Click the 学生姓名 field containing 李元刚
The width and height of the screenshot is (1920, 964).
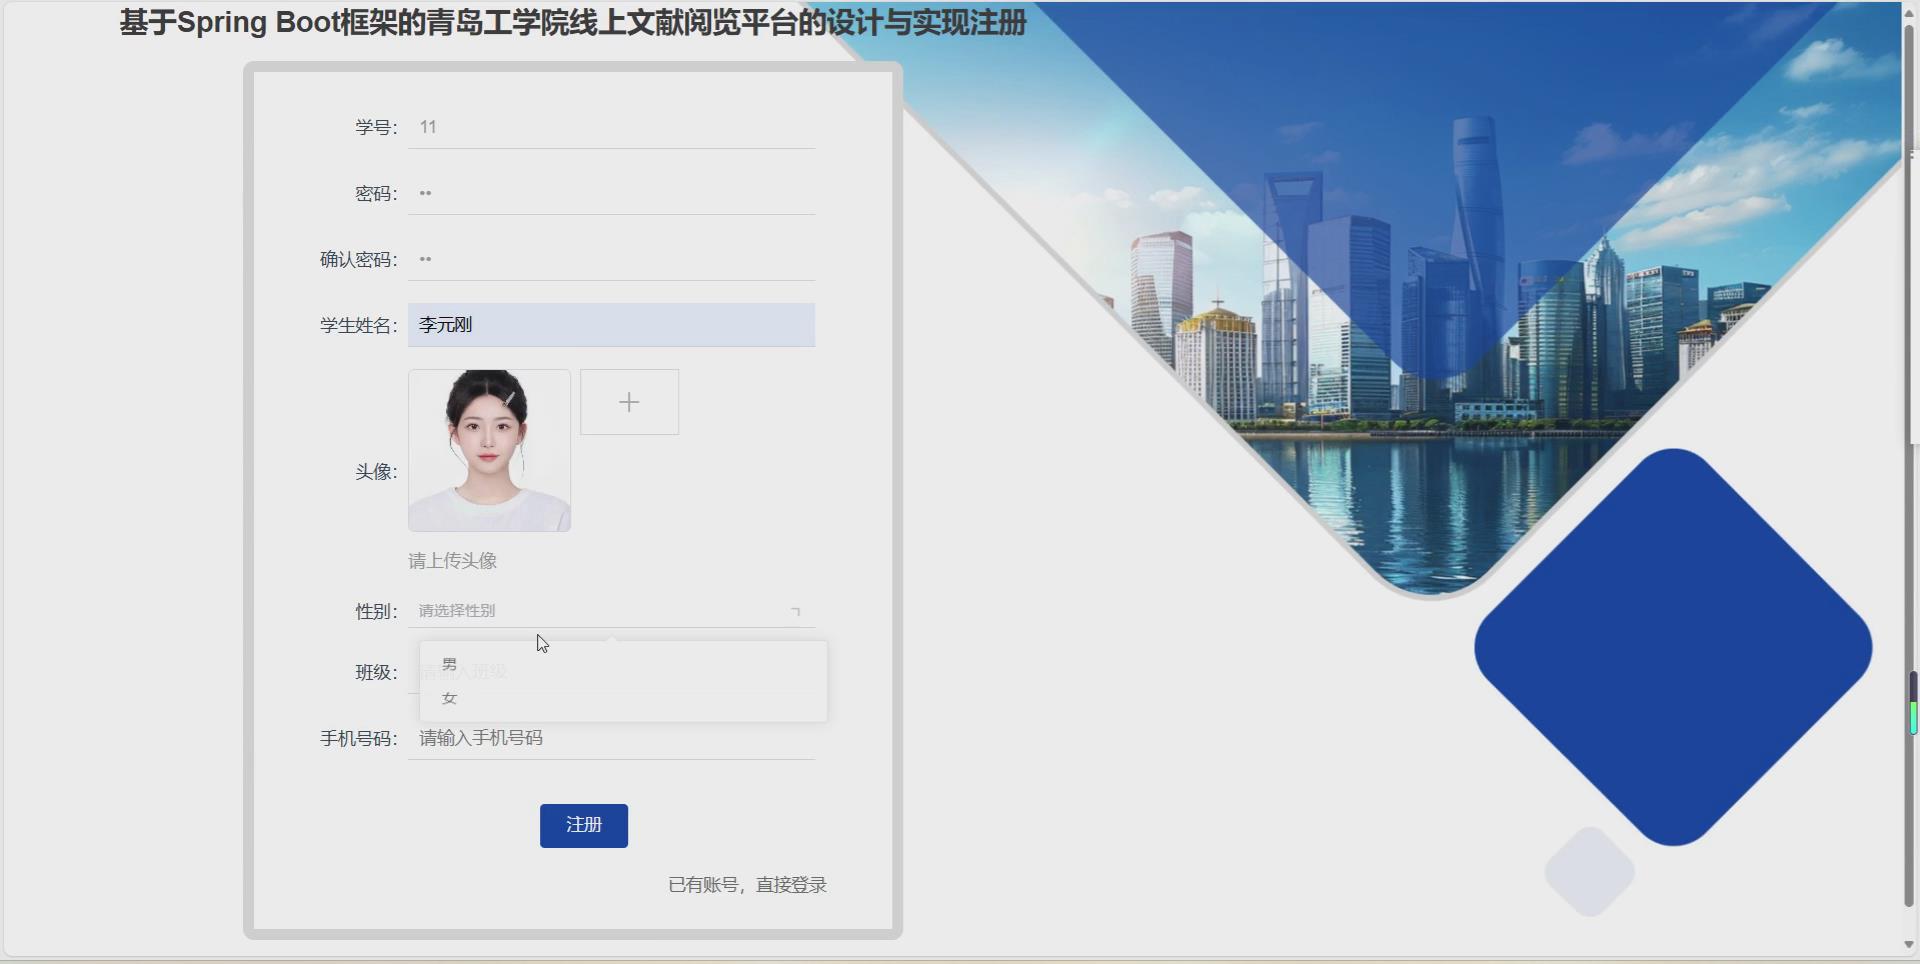point(610,324)
